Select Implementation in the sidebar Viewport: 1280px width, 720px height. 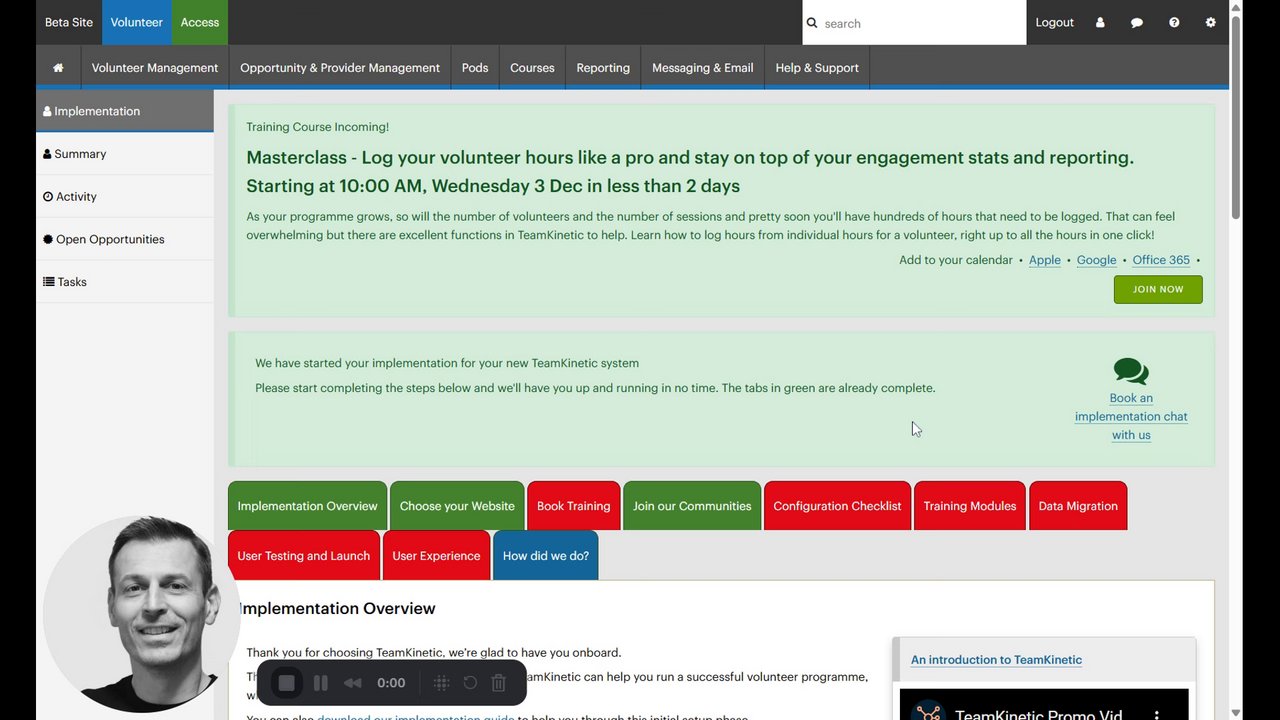125,111
